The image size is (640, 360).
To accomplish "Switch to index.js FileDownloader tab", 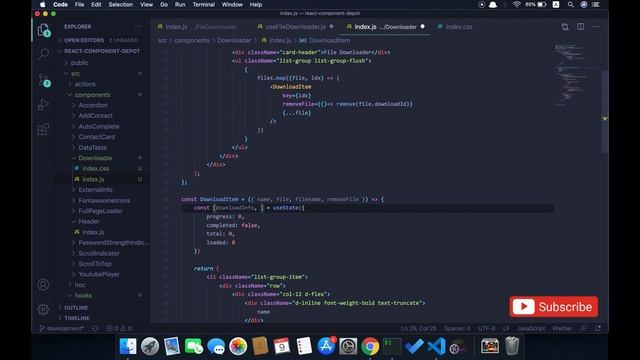I will (x=197, y=27).
